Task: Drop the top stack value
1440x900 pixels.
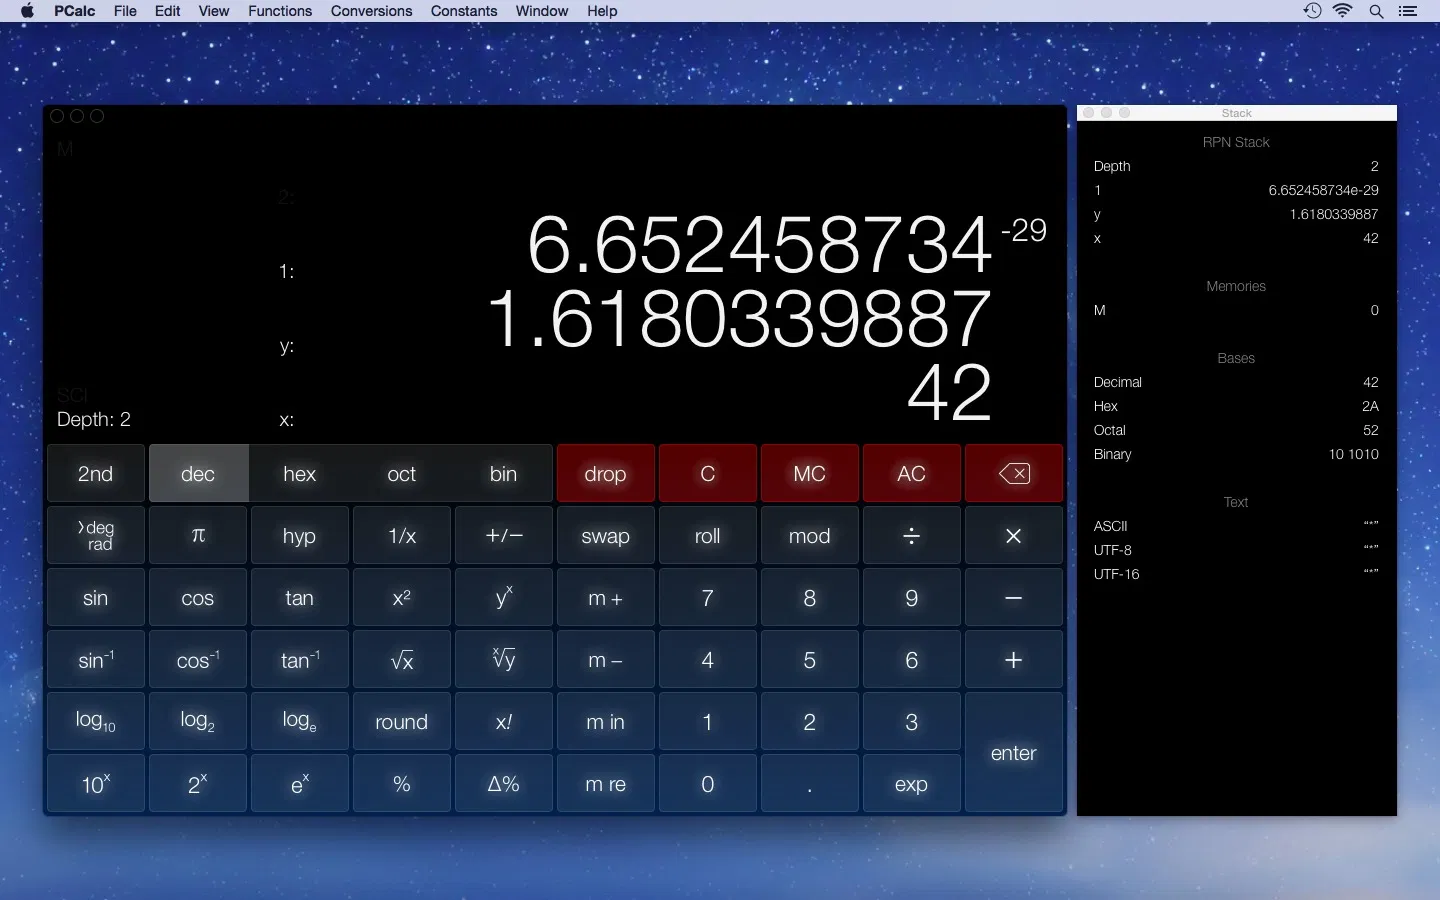Action: point(604,473)
